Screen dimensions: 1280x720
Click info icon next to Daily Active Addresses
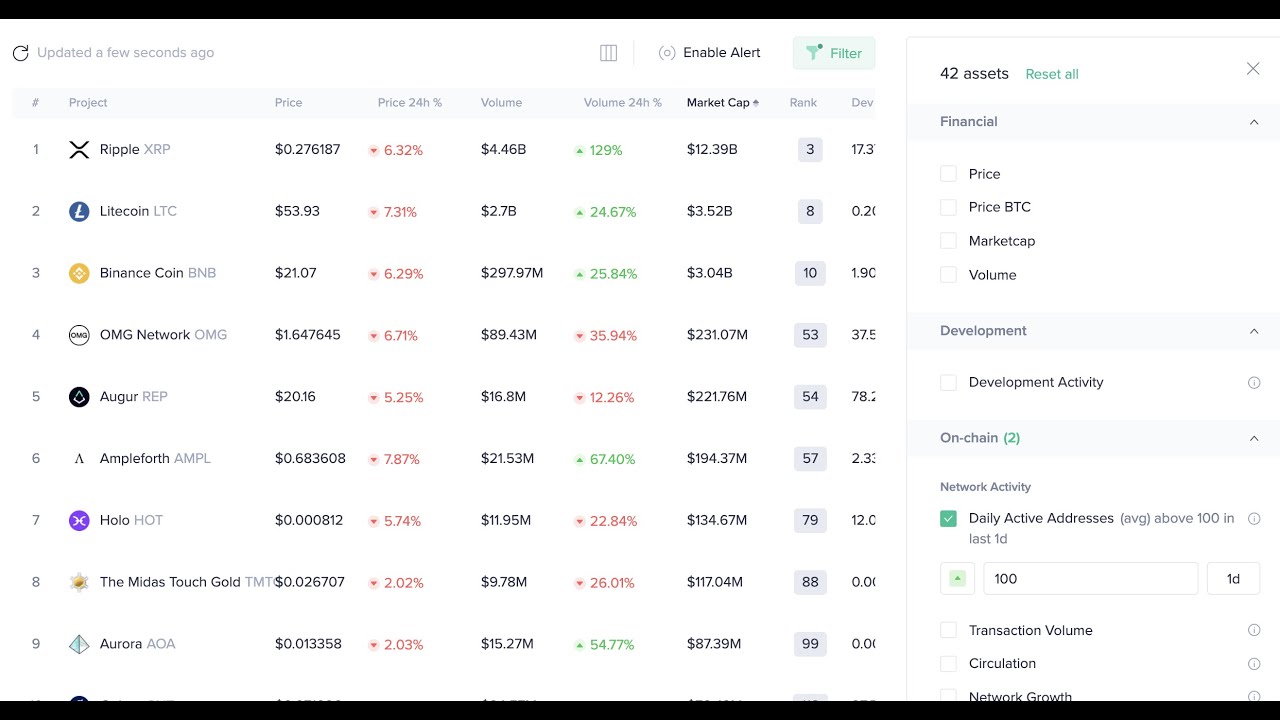coord(1254,519)
